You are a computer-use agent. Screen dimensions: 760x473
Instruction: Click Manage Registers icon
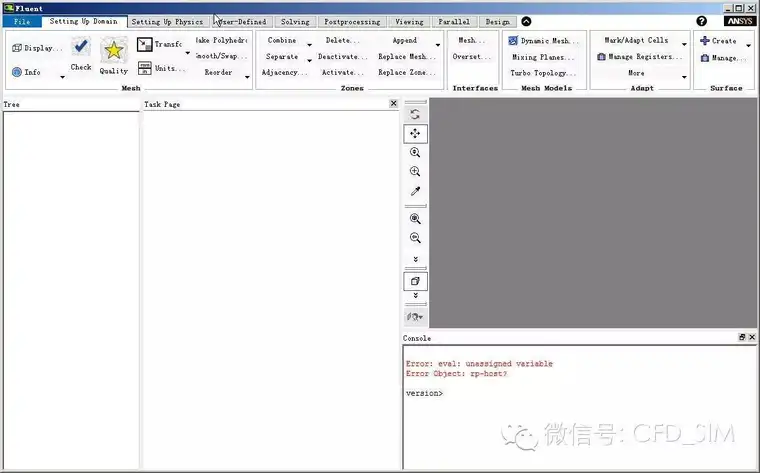click(x=602, y=57)
